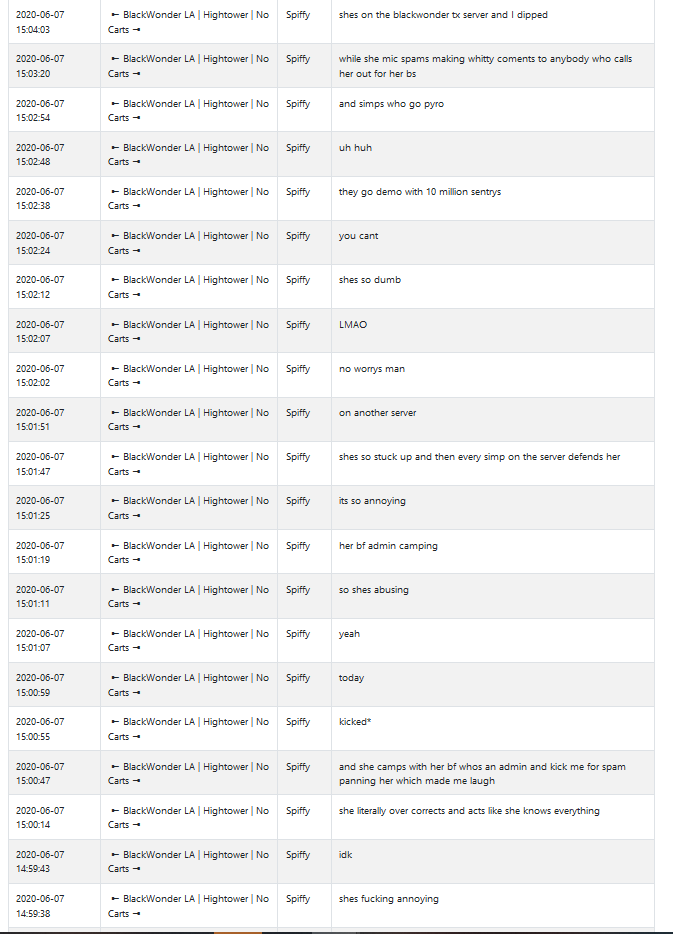Select the 'and simps who go pyro' message
673x934 pixels.
point(391,104)
